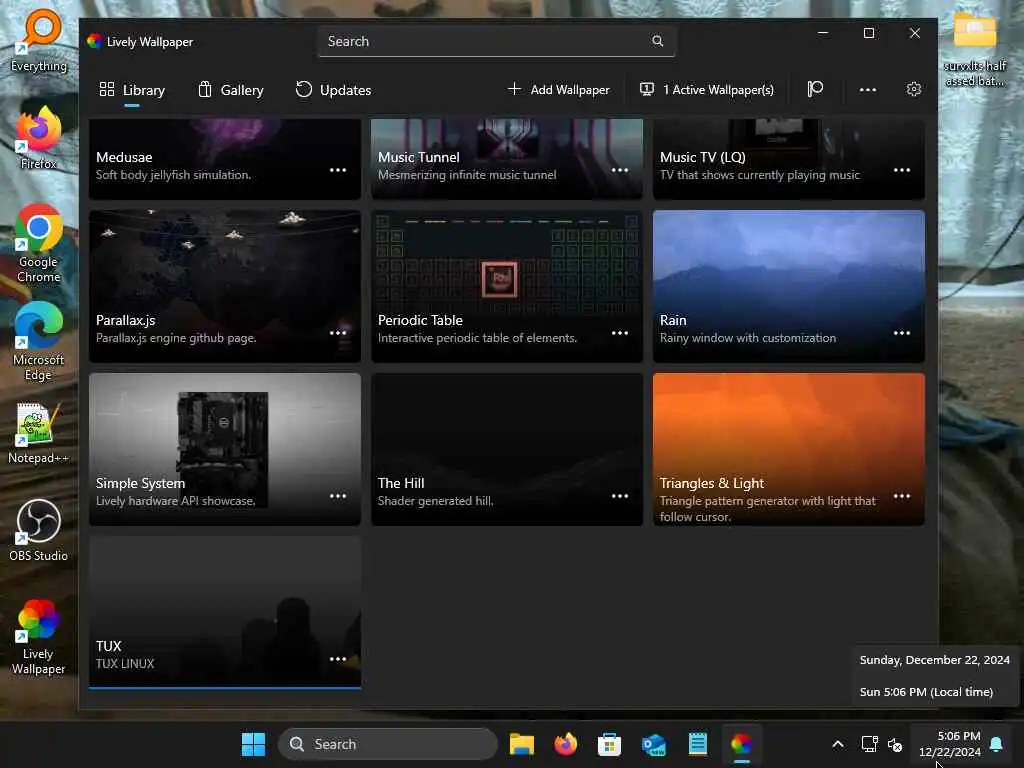
Task: Click the Music TV (LQ) title
Action: coord(703,157)
